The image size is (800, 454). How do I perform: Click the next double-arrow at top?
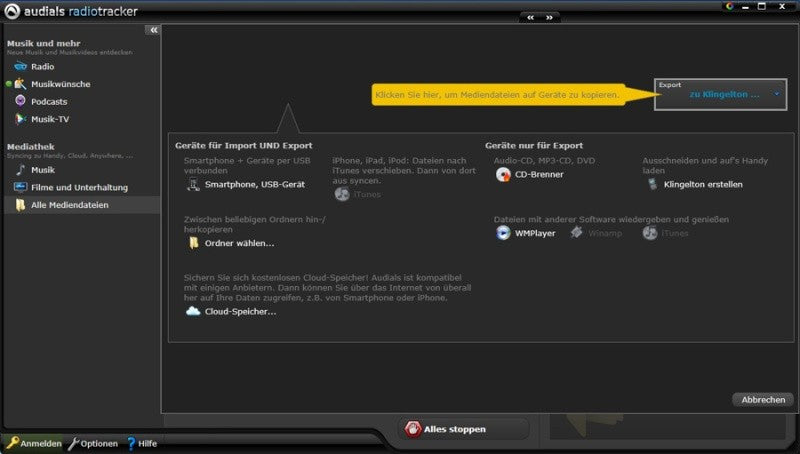coord(549,17)
